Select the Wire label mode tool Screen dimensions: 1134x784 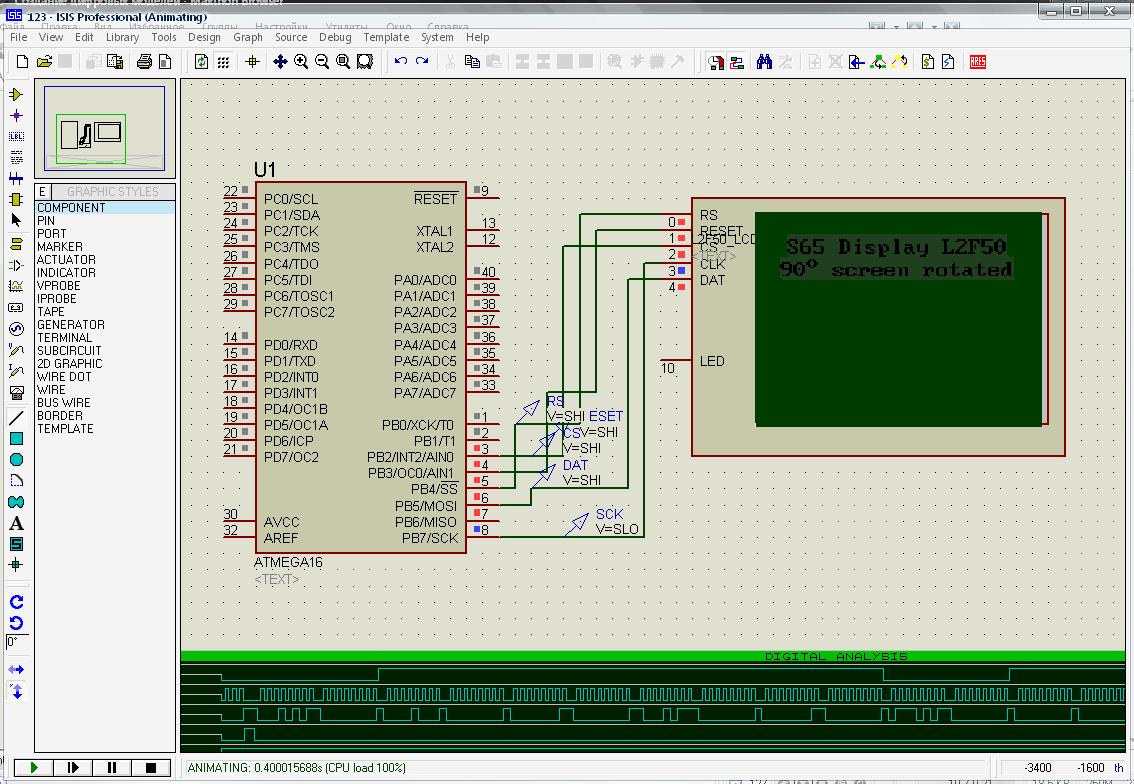[16, 137]
